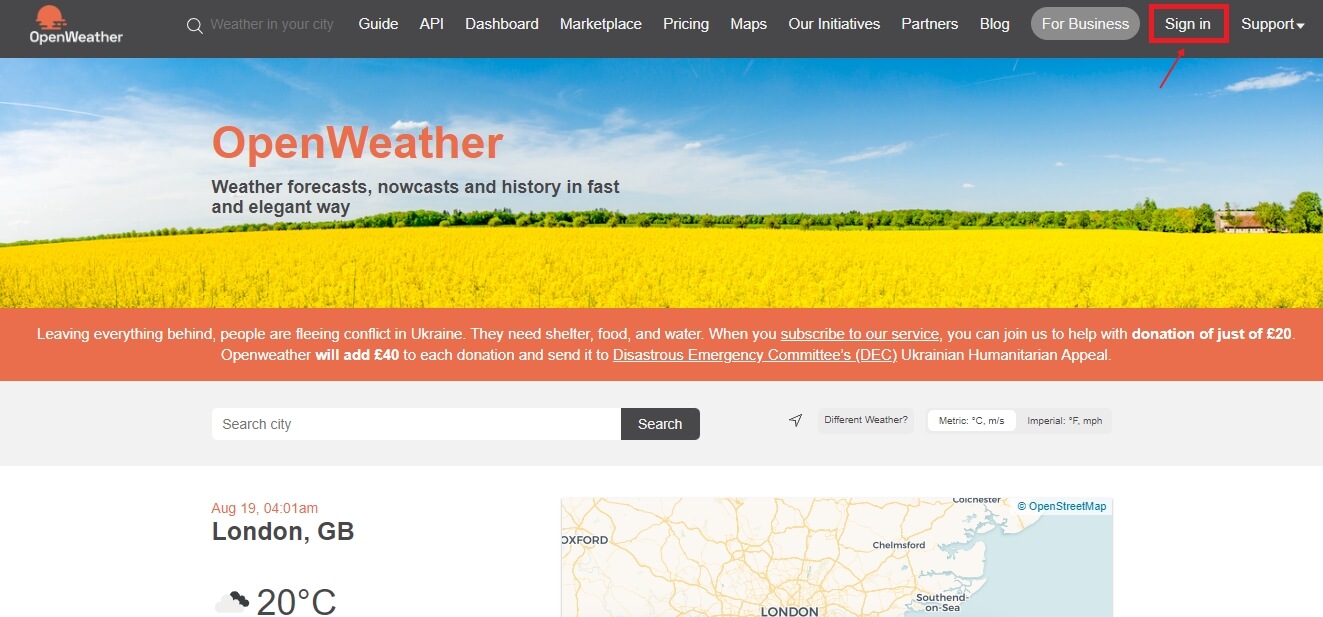Click the location arrow icon
The width and height of the screenshot is (1323, 617).
pos(795,421)
